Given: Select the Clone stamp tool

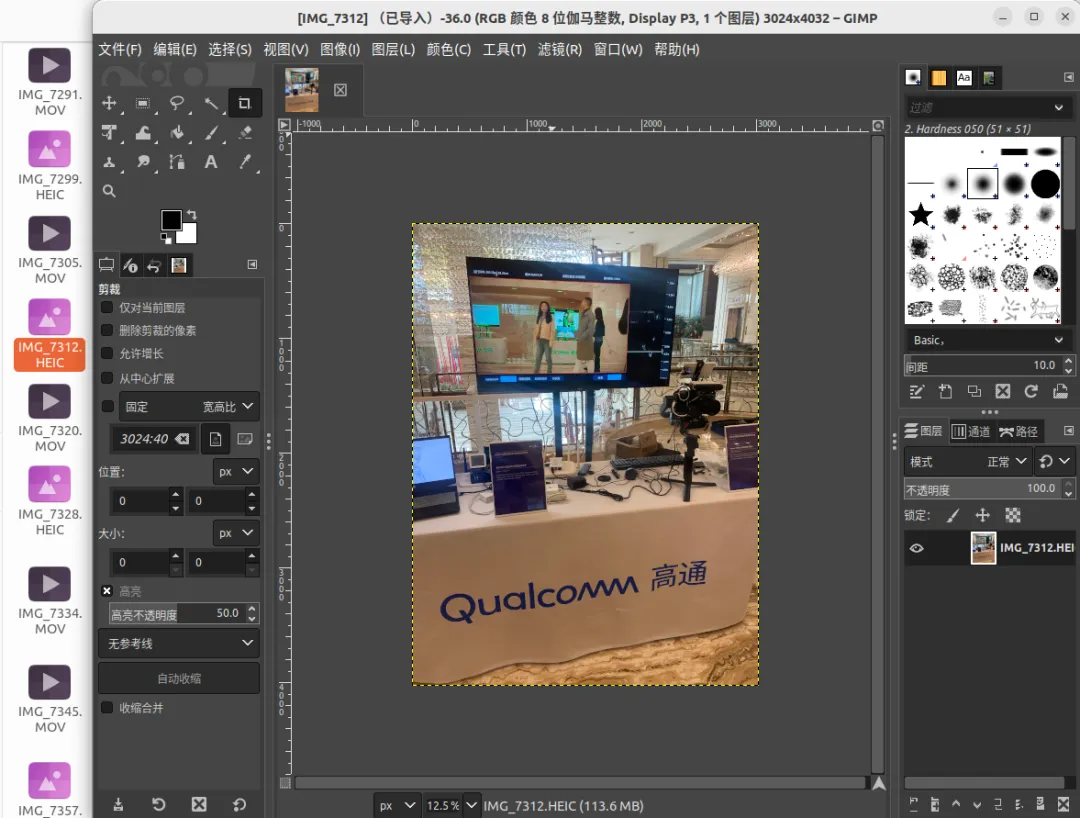Looking at the screenshot, I should point(109,162).
